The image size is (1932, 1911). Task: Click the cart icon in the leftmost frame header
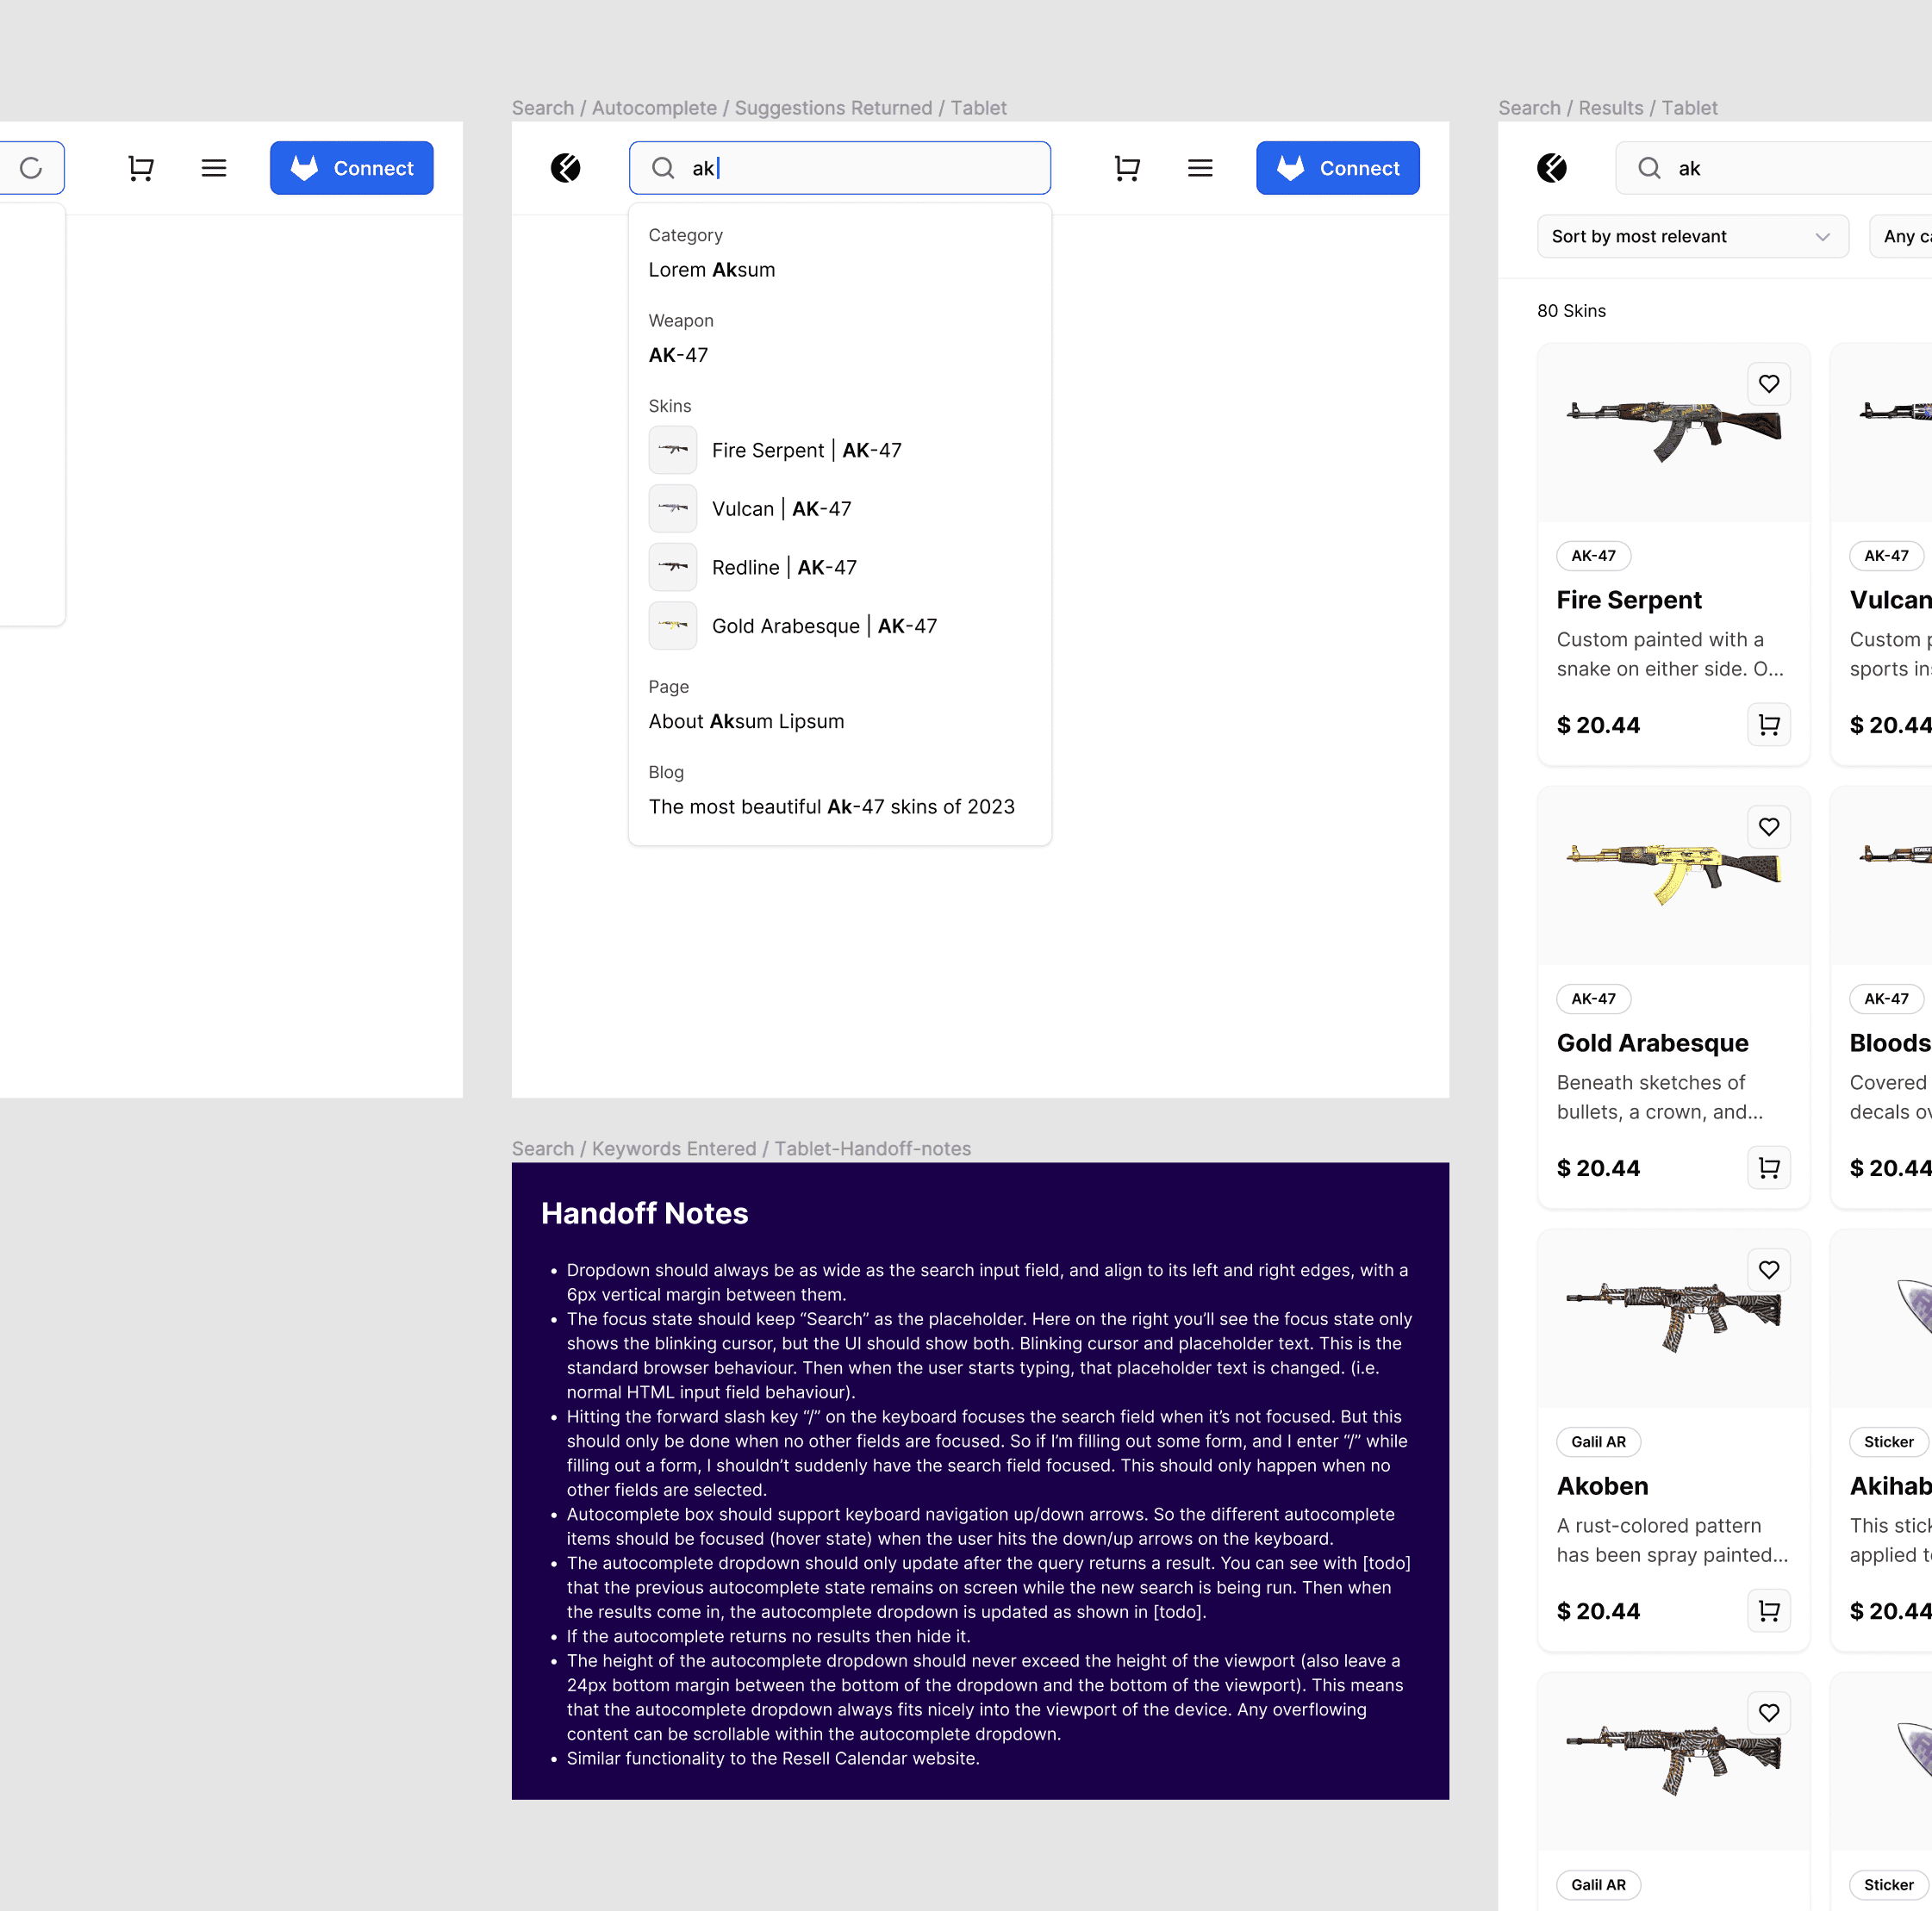141,168
